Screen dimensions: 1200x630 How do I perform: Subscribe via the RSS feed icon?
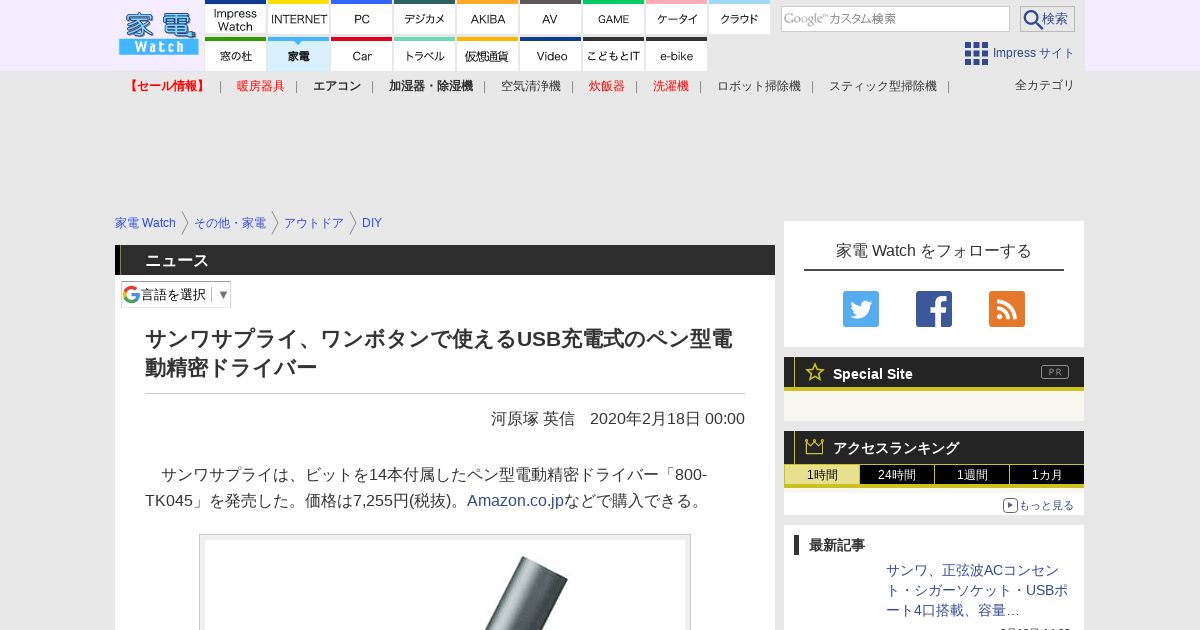(x=1007, y=309)
